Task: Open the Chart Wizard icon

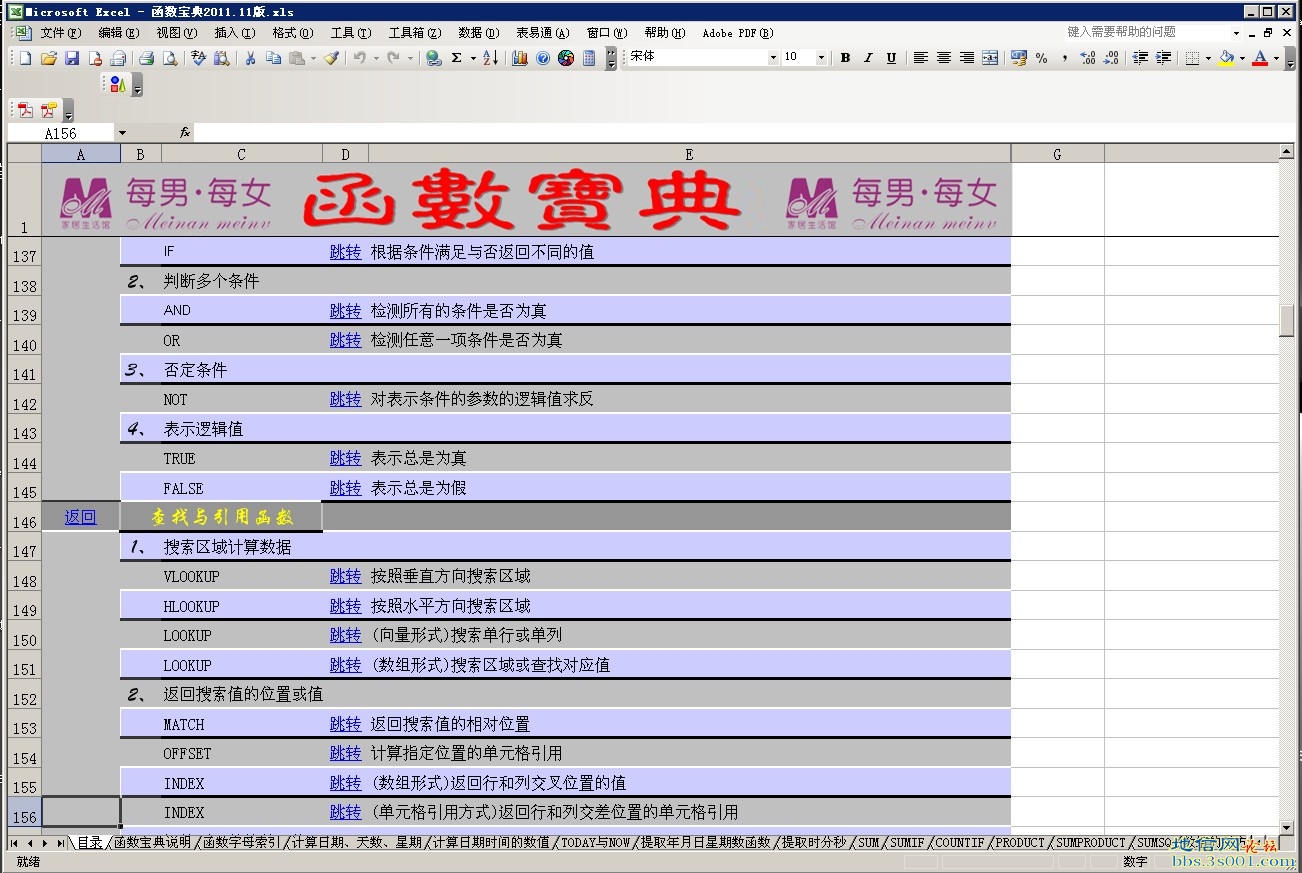Action: 520,58
